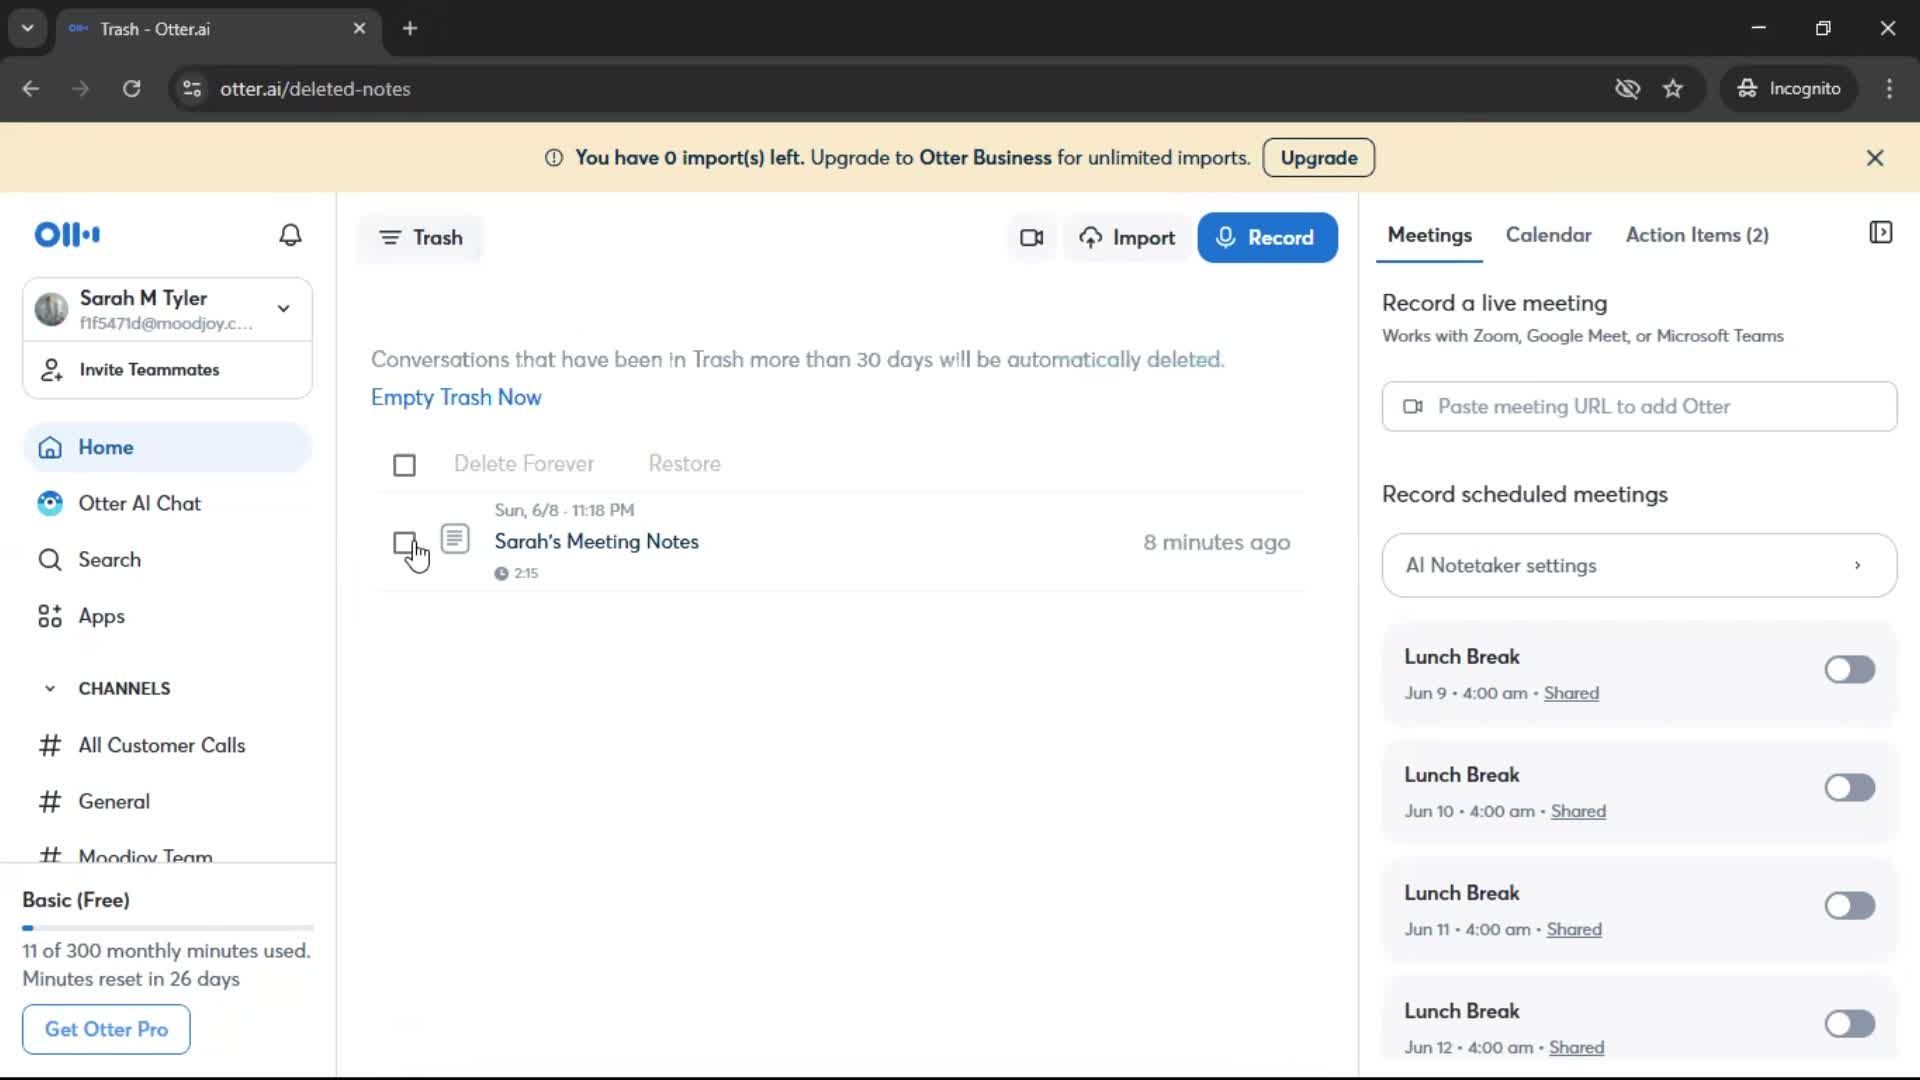Click the Invite Teammates button
Image resolution: width=1920 pixels, height=1080 pixels.
pos(167,370)
